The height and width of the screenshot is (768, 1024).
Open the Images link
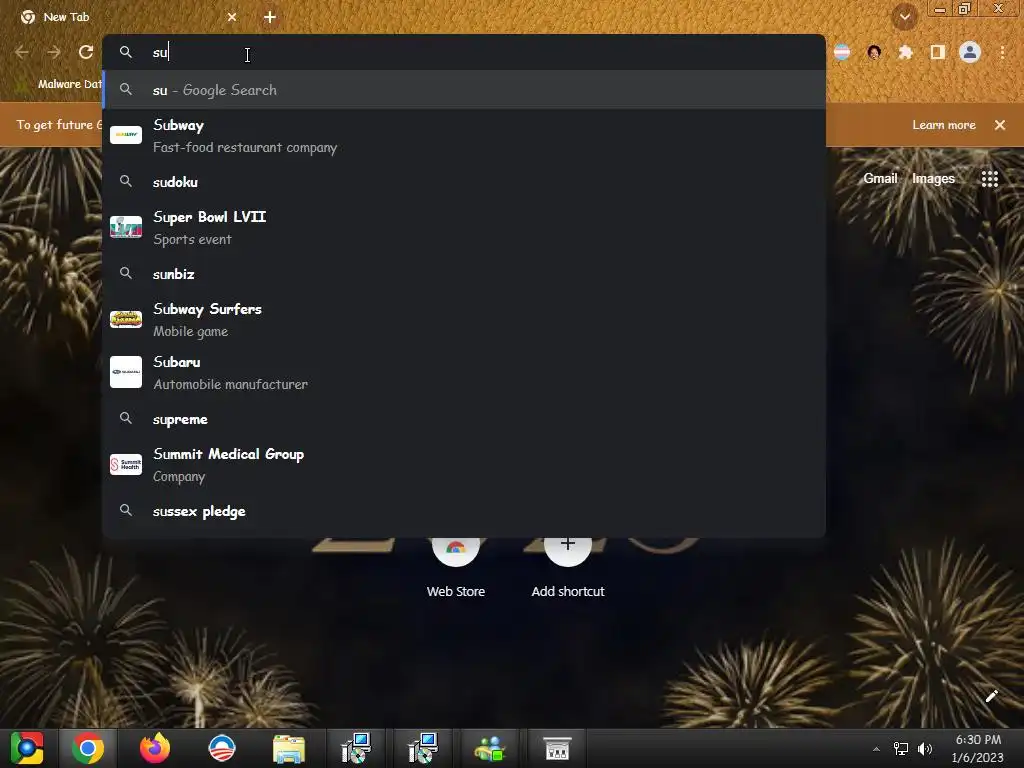tap(933, 178)
